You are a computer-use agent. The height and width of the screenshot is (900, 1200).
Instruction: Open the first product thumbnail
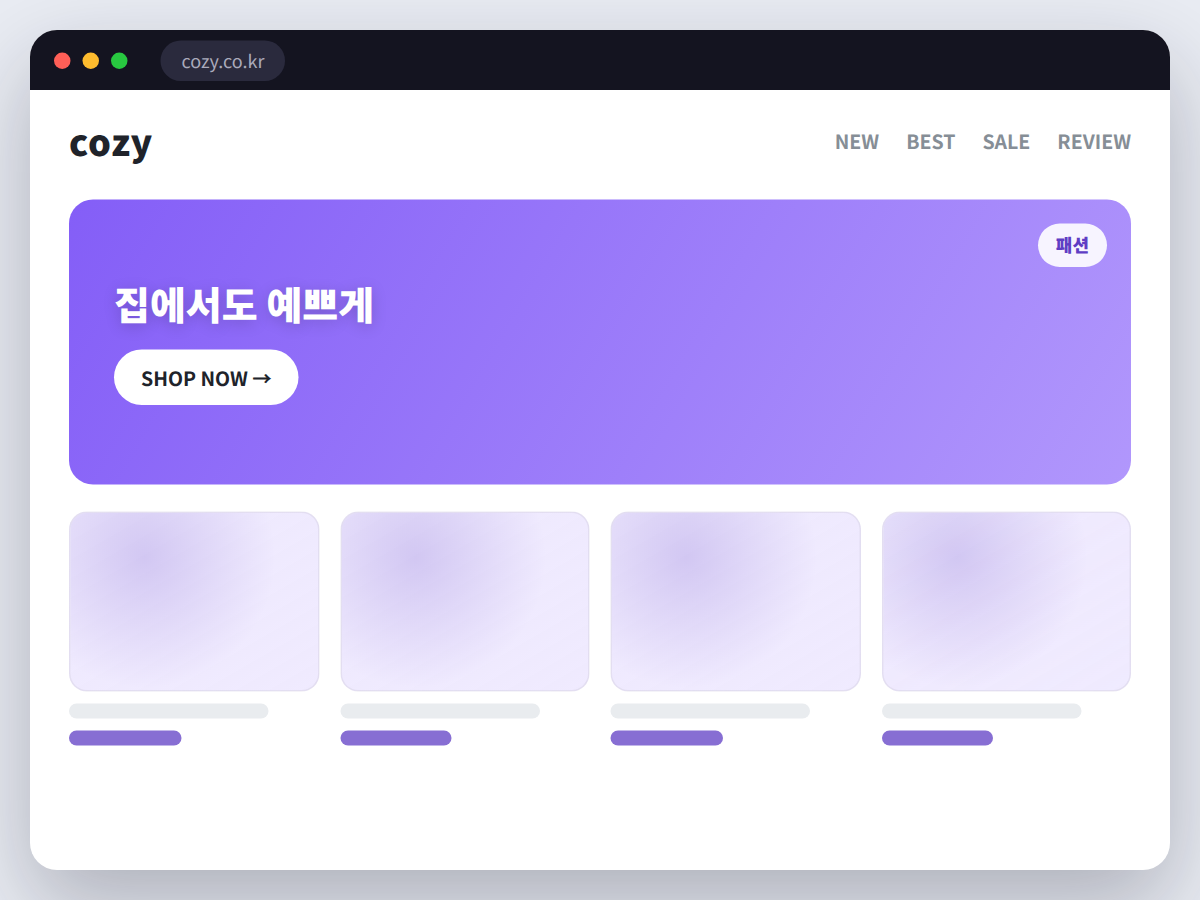[194, 601]
